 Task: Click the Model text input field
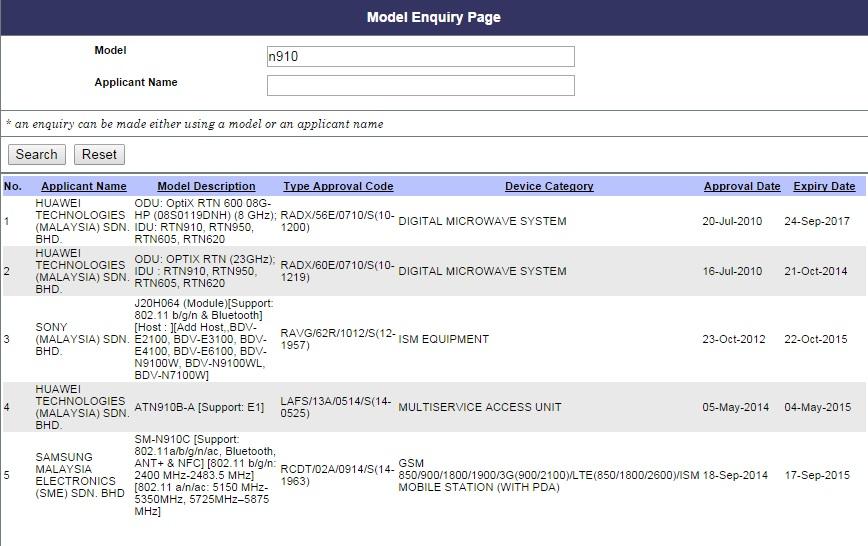click(420, 57)
